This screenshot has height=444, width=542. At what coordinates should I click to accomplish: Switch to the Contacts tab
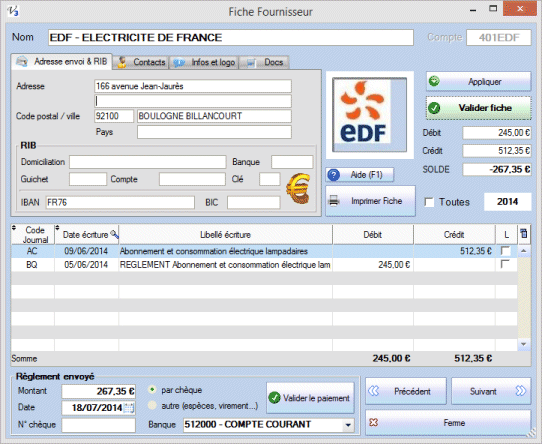(141, 62)
